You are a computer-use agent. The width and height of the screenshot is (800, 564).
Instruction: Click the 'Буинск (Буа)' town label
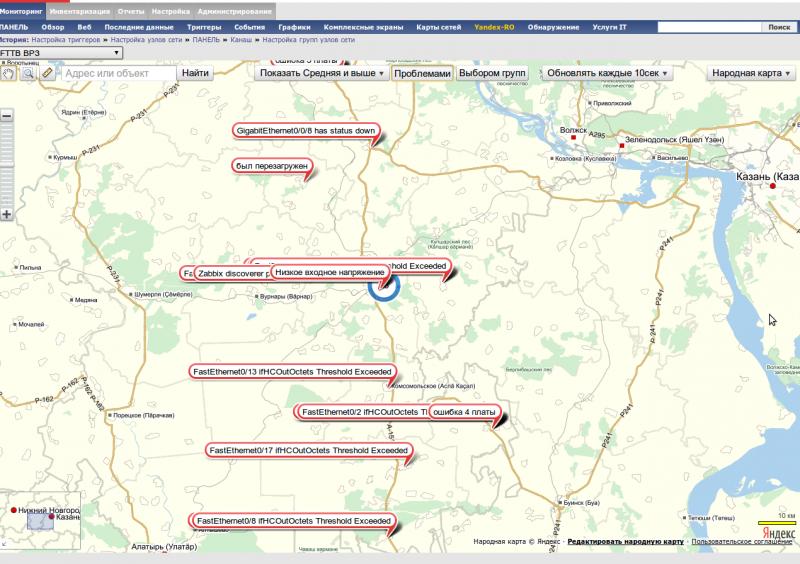582,503
